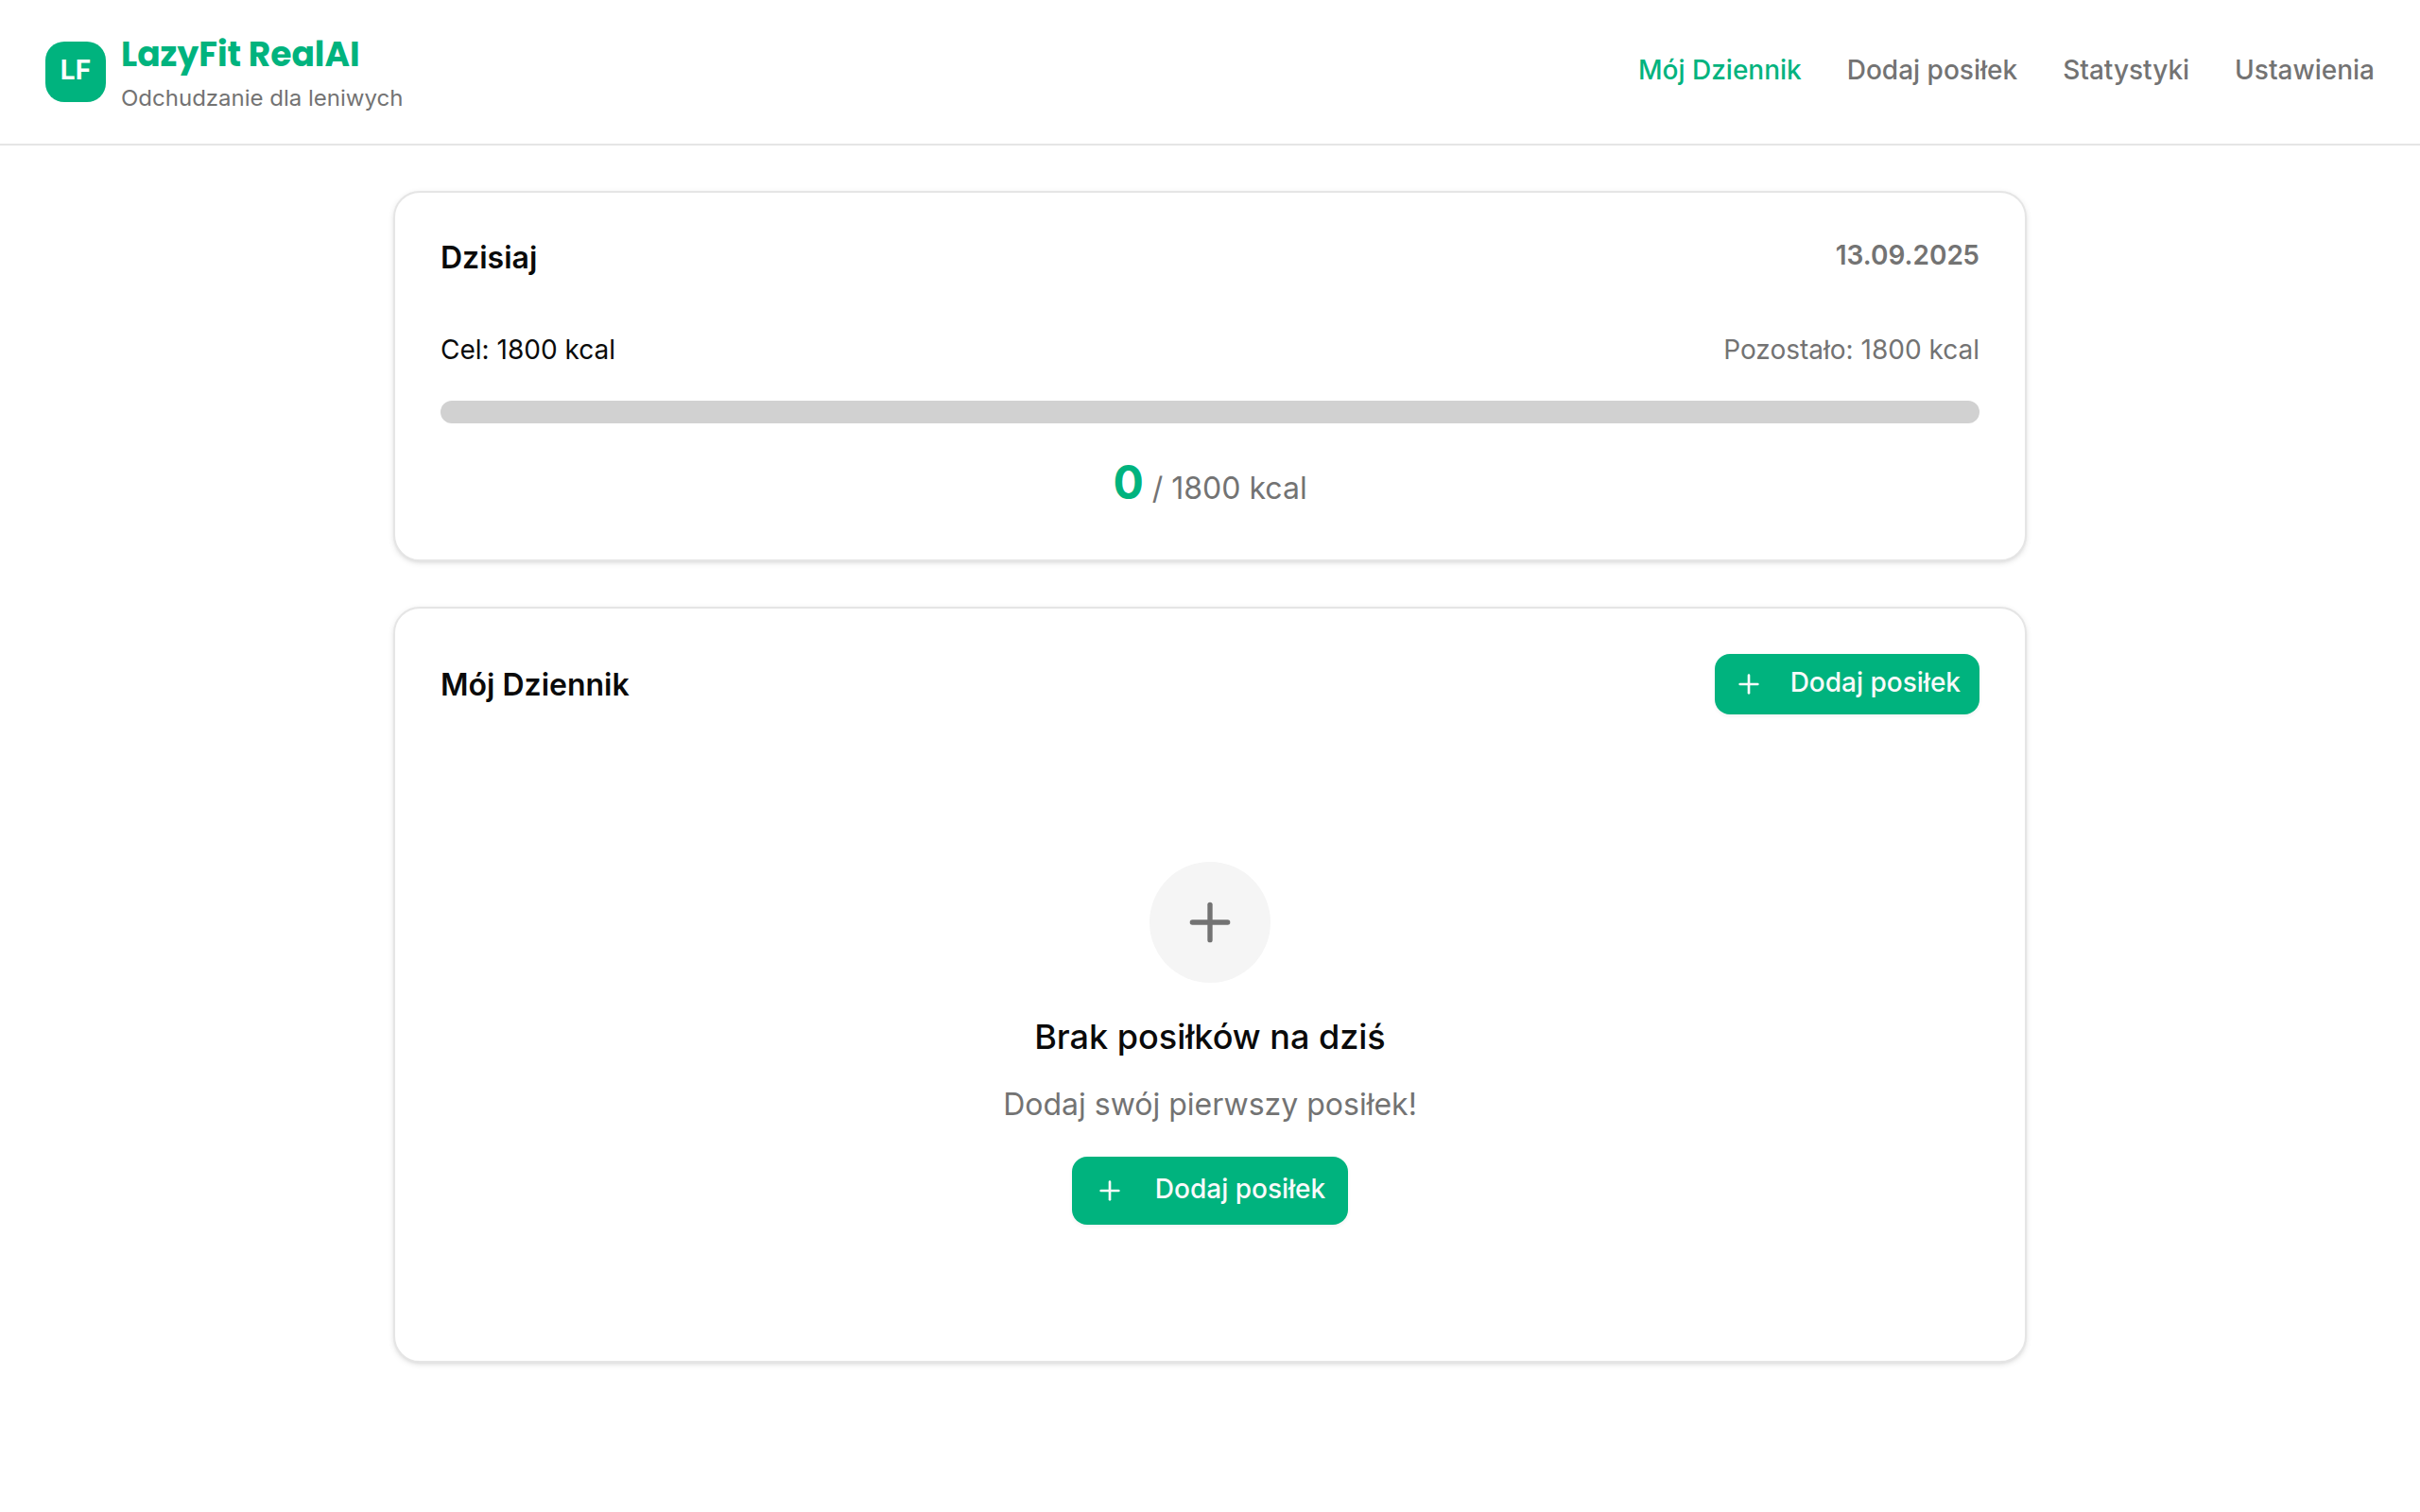
Task: Click the Odchudzanie dla leniwych tagline
Action: pyautogui.click(x=261, y=98)
